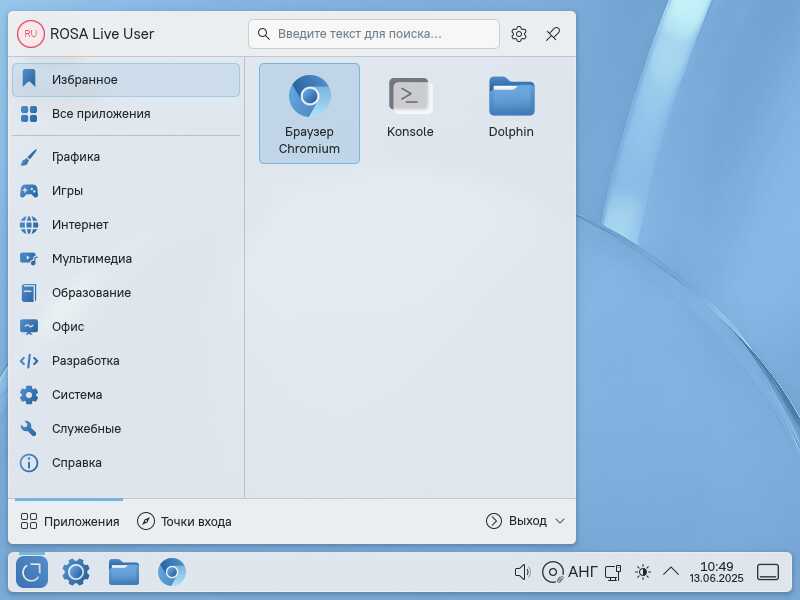Open the Справка category

coord(126,463)
